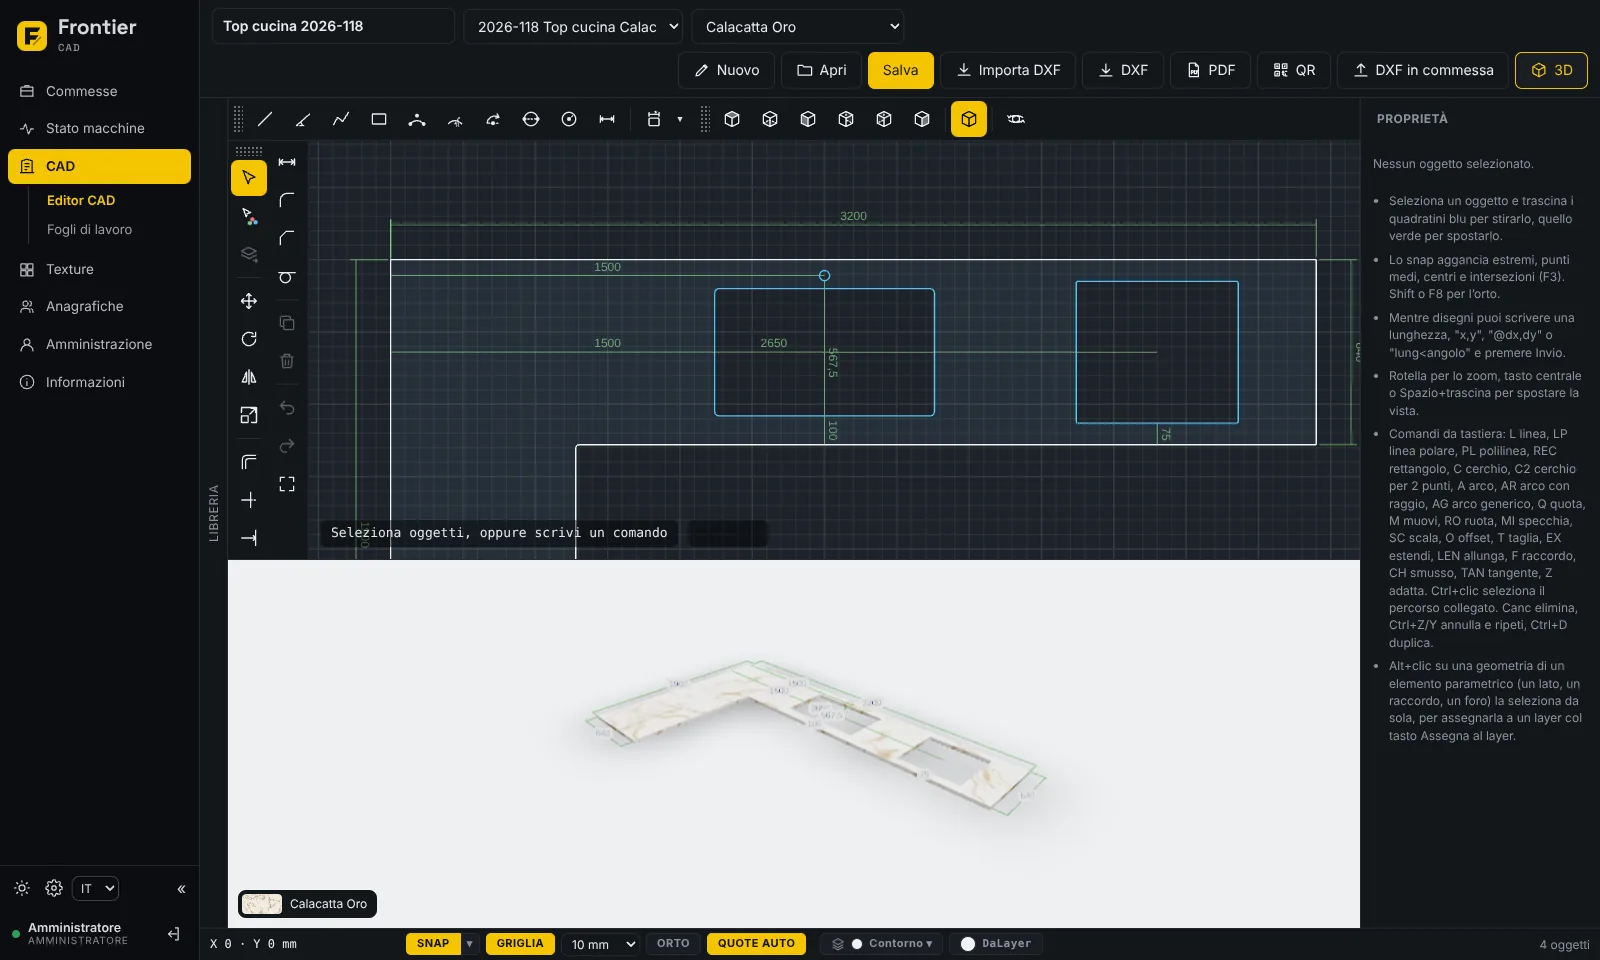Toggle GRIGLIA grid display
Image resolution: width=1600 pixels, height=960 pixels.
click(x=520, y=943)
